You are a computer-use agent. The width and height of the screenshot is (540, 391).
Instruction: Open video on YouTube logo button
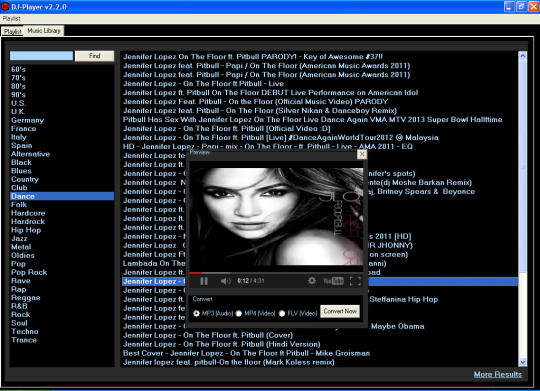point(333,281)
